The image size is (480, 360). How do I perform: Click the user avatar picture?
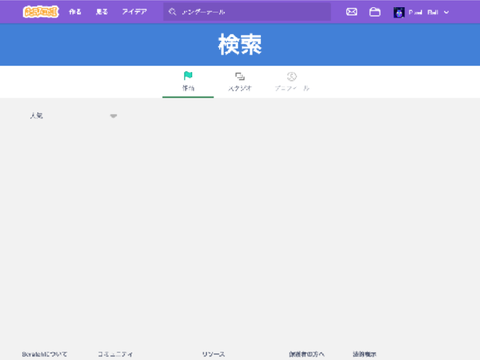399,12
